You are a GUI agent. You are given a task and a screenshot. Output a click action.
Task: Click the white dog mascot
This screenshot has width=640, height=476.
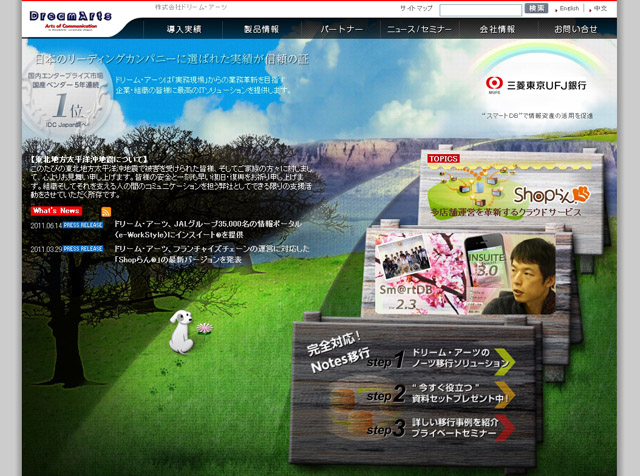(181, 331)
